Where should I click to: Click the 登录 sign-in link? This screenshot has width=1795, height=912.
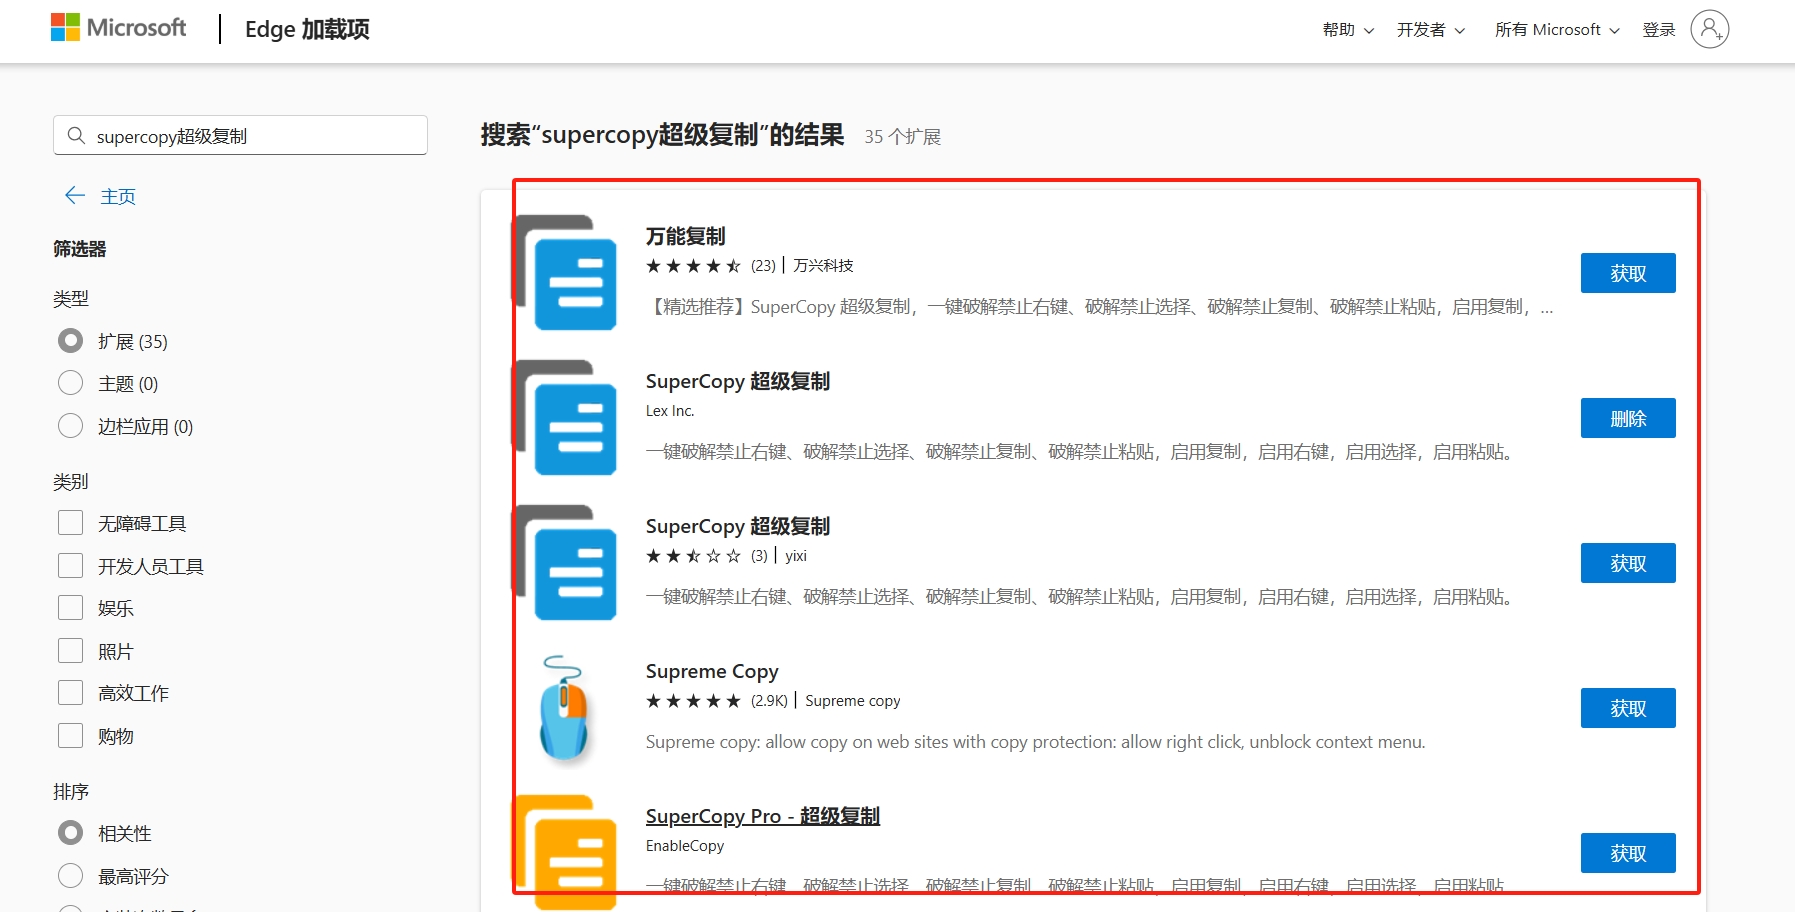(1658, 30)
